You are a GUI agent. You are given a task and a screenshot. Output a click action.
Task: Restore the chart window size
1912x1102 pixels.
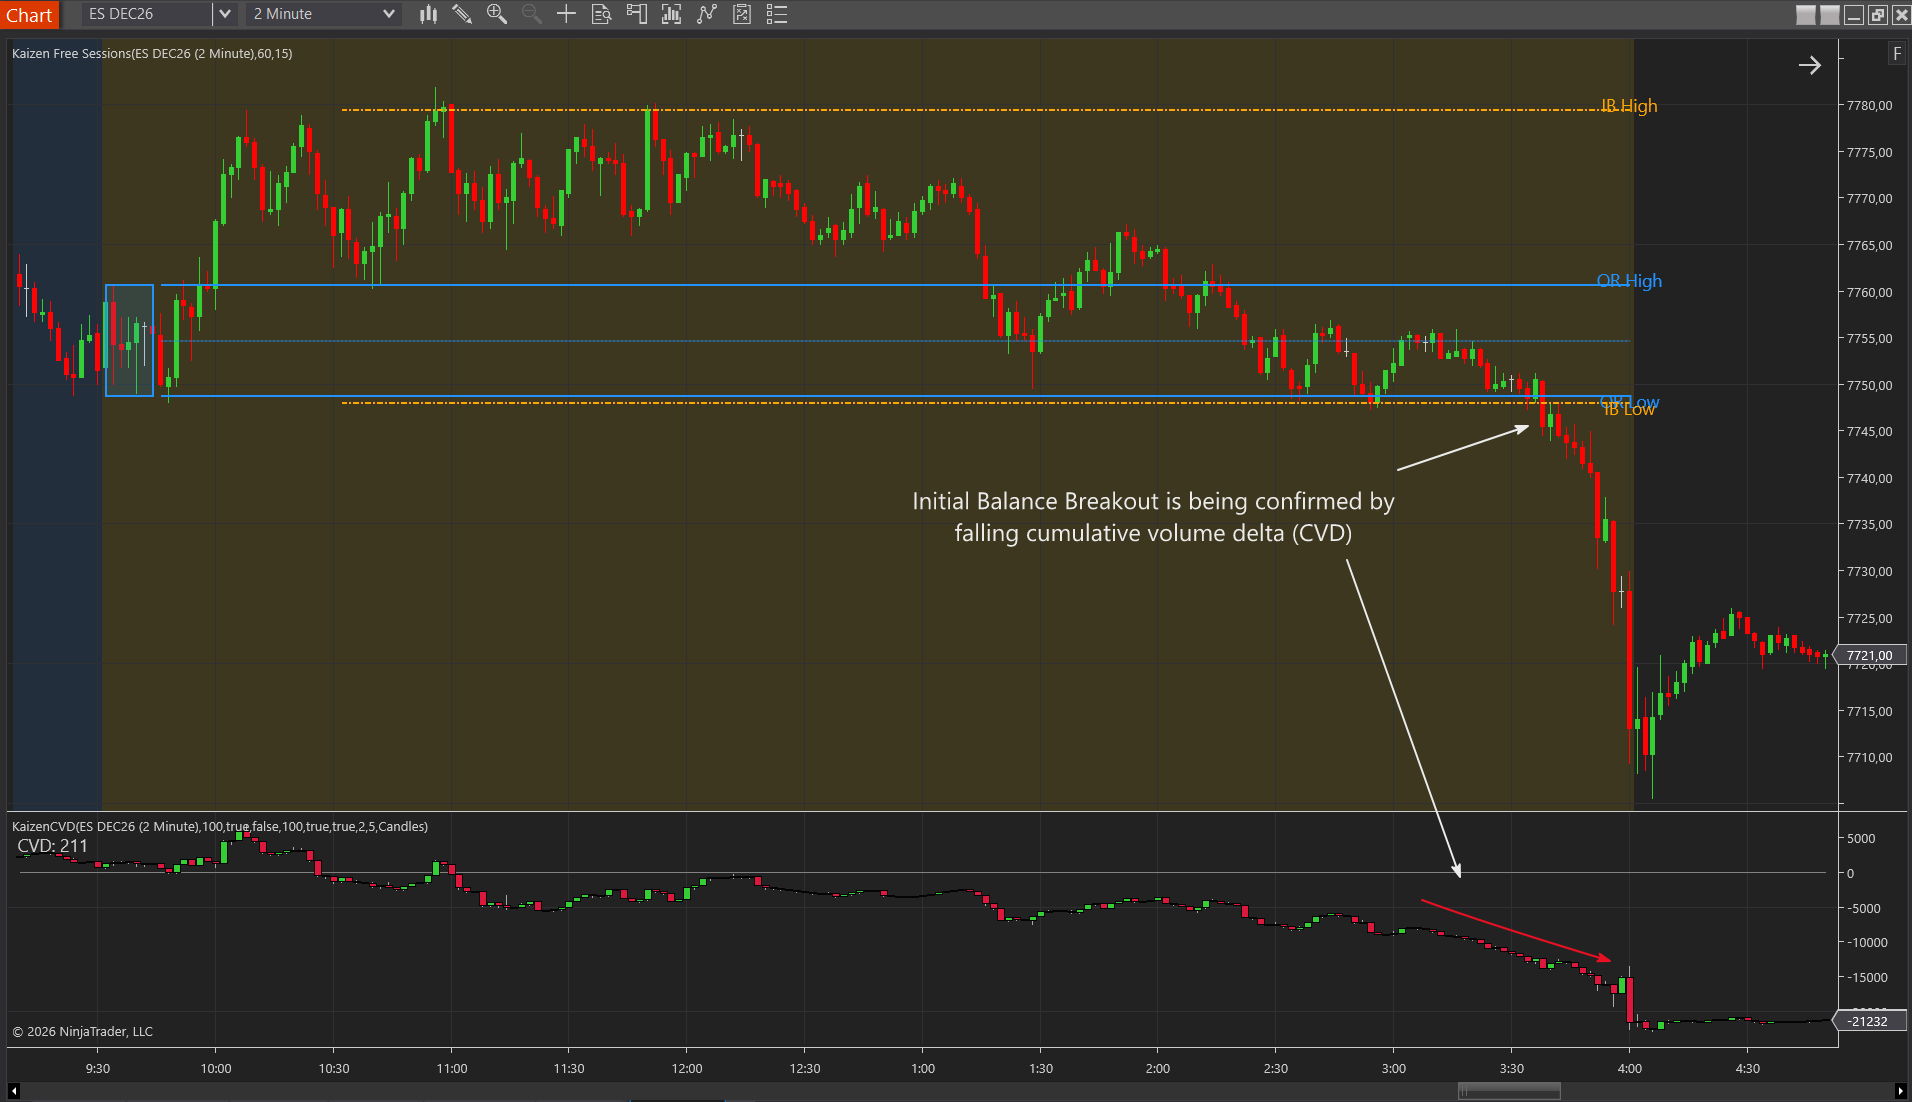(x=1877, y=15)
